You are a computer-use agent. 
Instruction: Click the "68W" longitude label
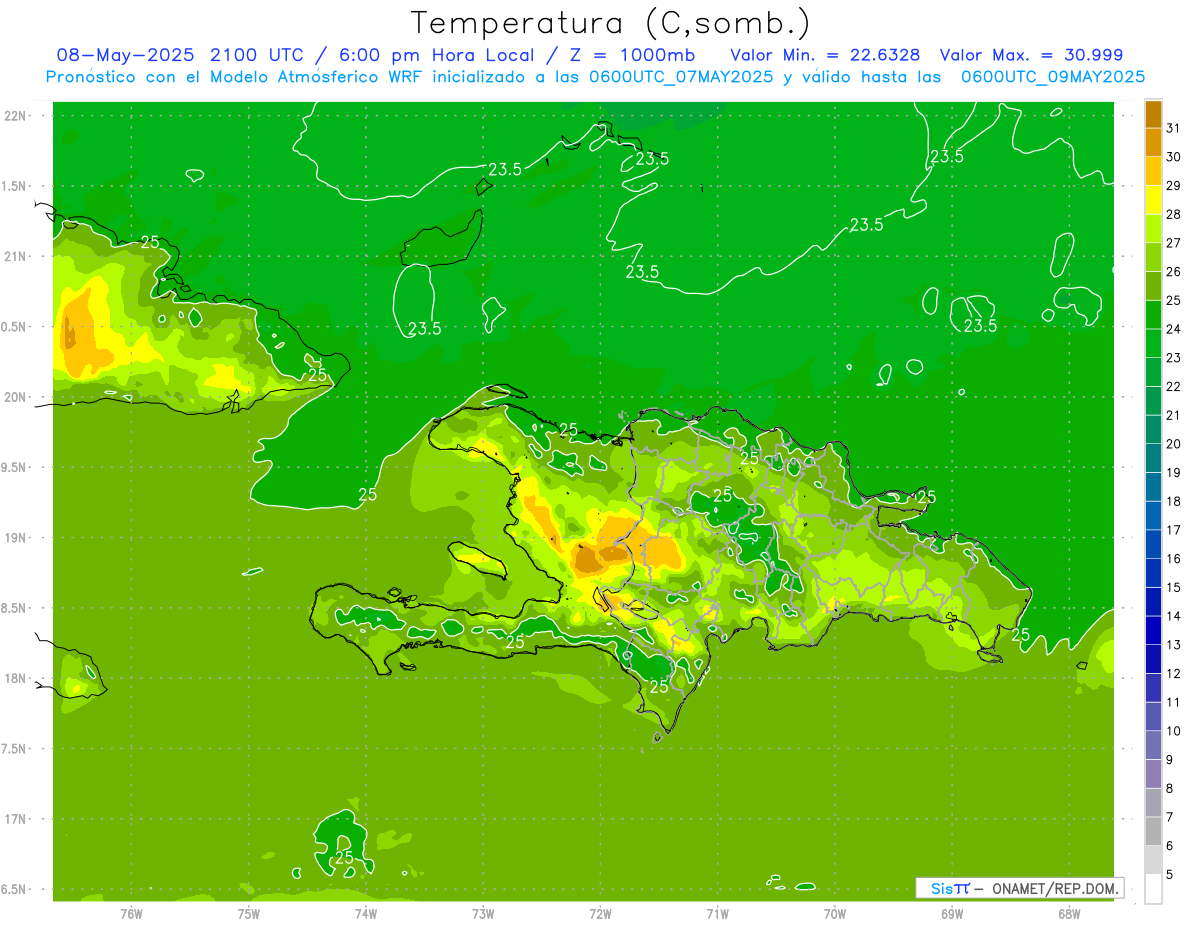pyautogui.click(x=1069, y=913)
